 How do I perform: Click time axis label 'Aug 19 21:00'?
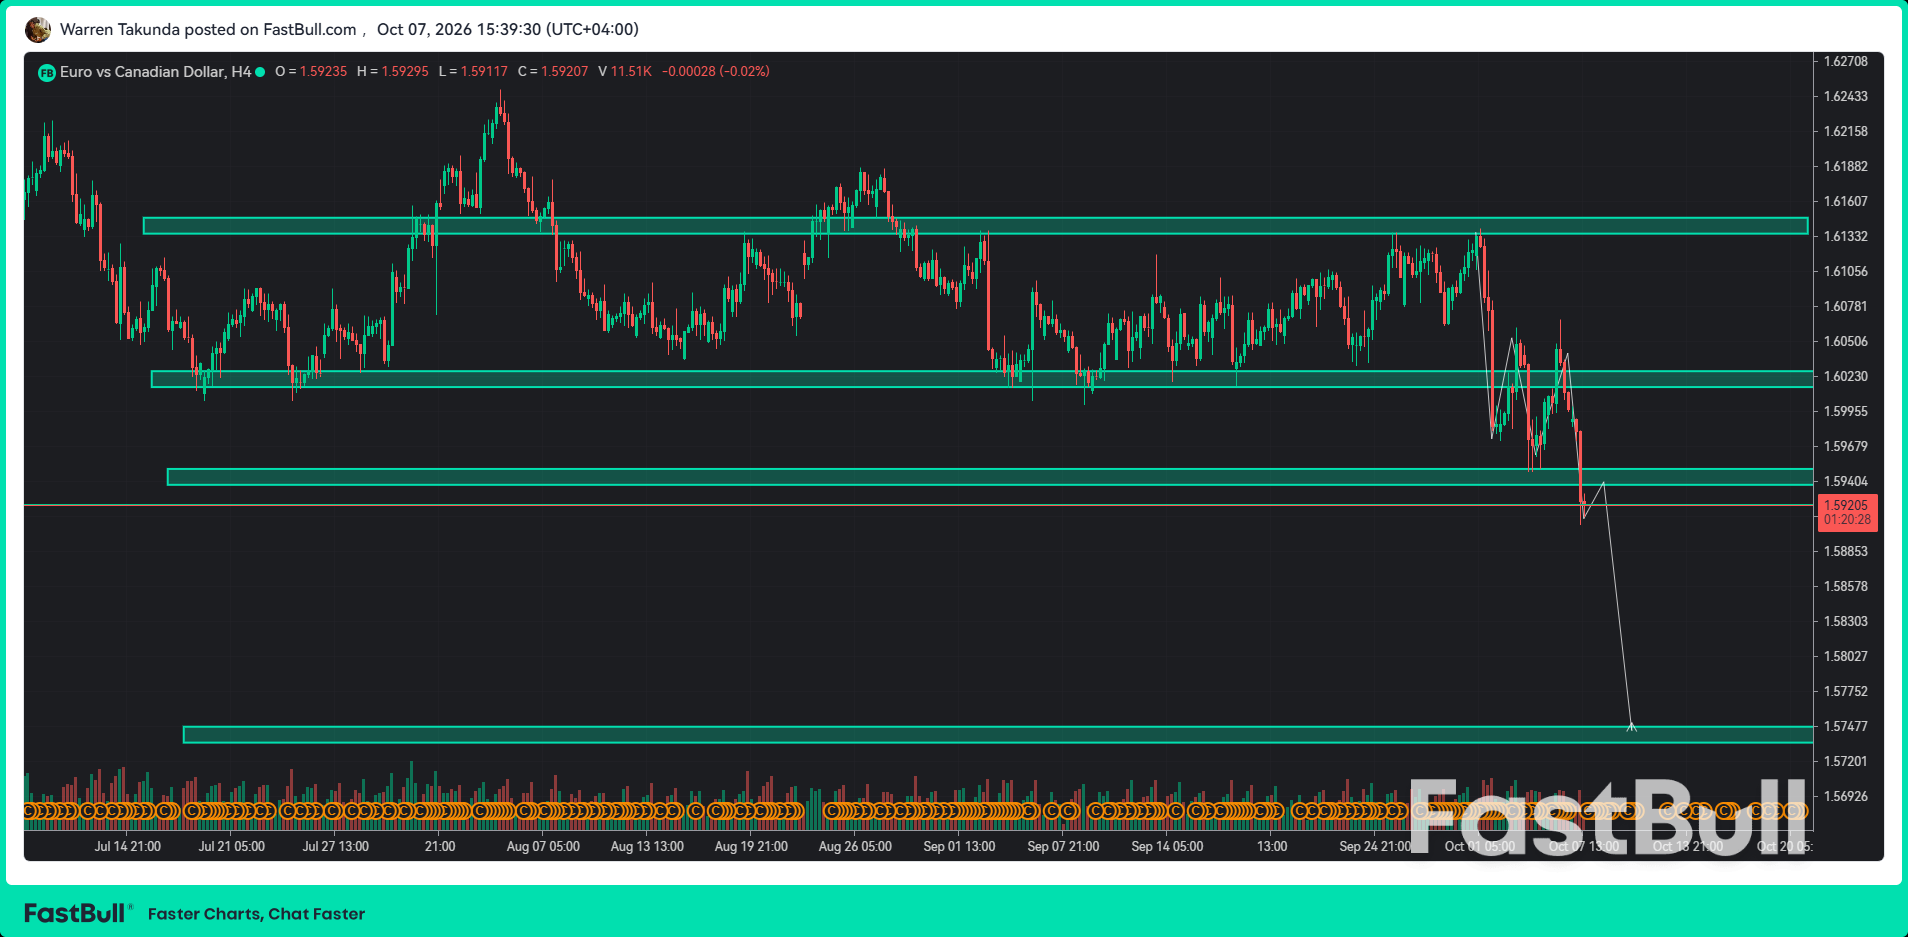(751, 846)
